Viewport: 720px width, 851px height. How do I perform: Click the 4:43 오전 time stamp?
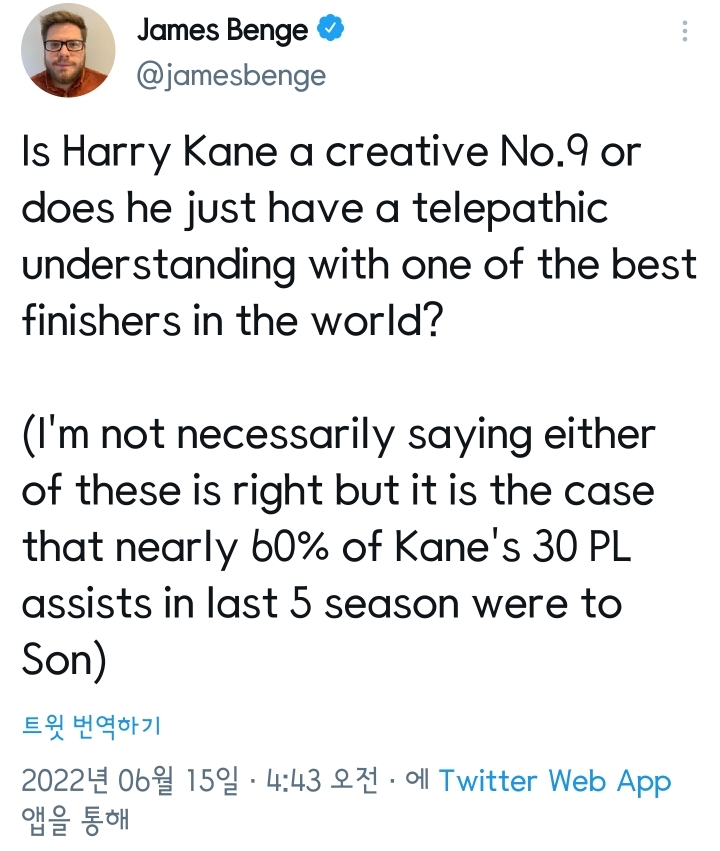point(322,781)
